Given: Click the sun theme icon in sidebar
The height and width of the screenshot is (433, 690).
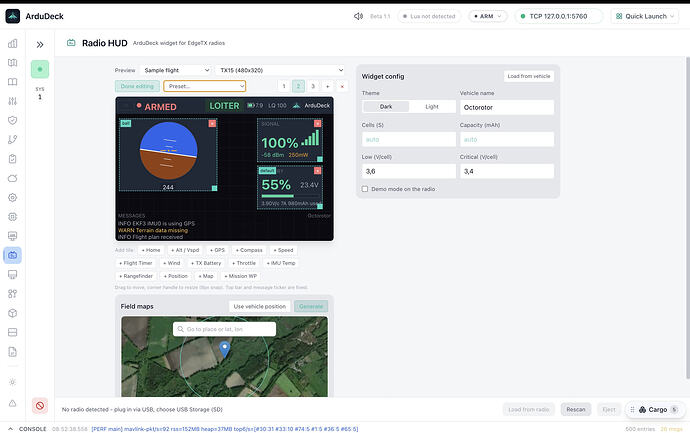Looking at the screenshot, I should pyautogui.click(x=13, y=382).
